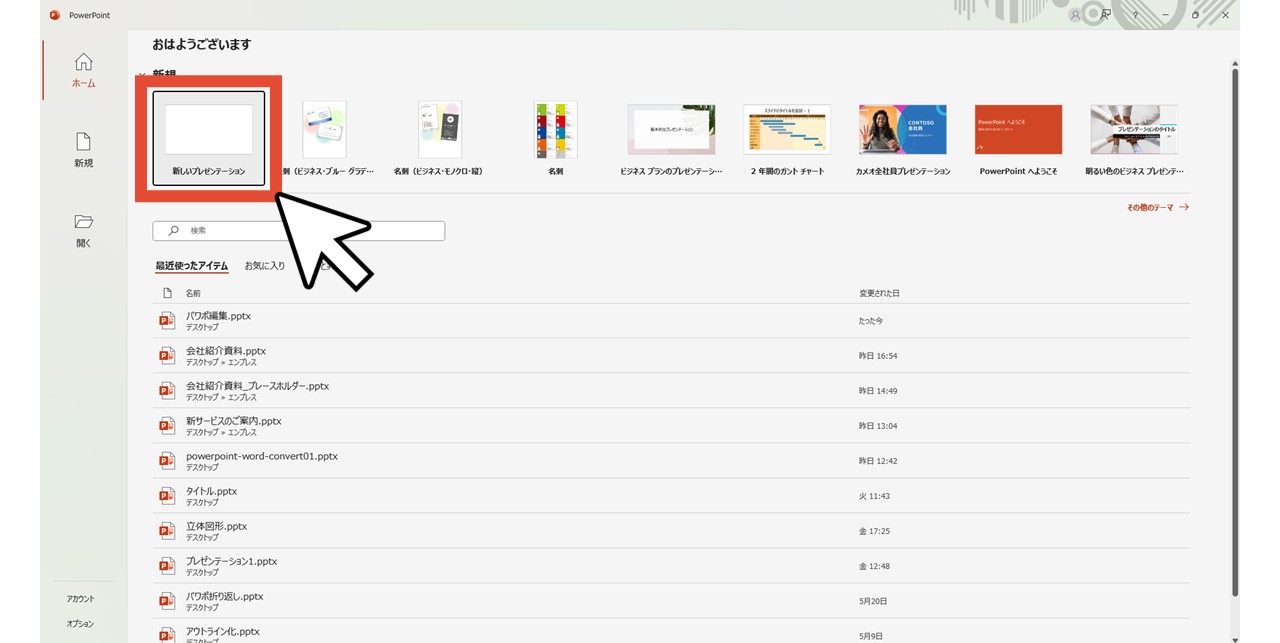The width and height of the screenshot is (1280, 643).
Task: Open 会社紹介資料_プレースホルダー.pptx by its name
Action: [x=257, y=386]
